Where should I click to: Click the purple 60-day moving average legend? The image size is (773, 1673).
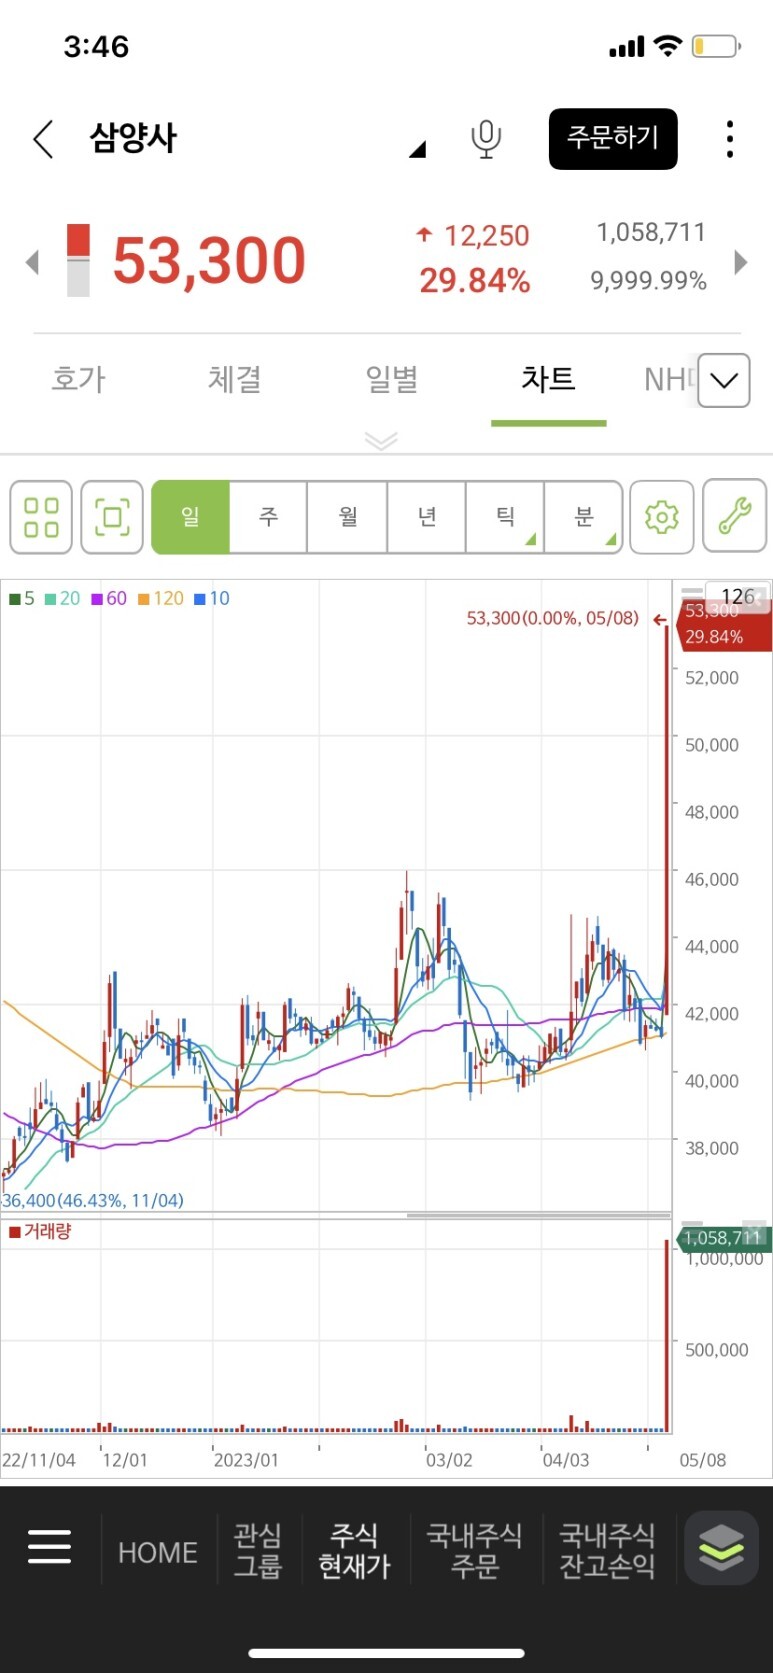(x=109, y=598)
